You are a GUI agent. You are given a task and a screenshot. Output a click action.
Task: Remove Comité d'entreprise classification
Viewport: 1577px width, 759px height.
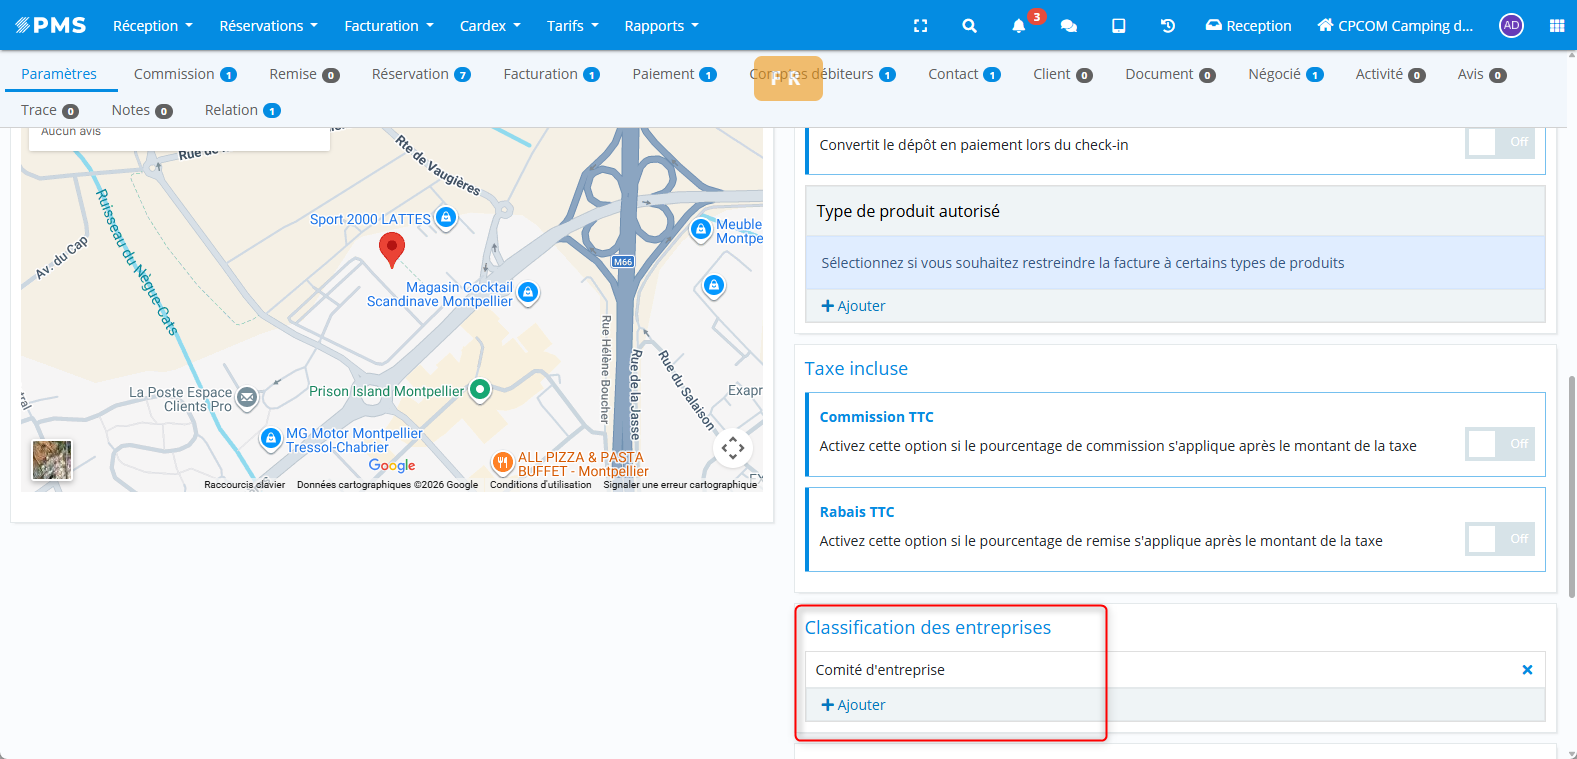point(1527,670)
